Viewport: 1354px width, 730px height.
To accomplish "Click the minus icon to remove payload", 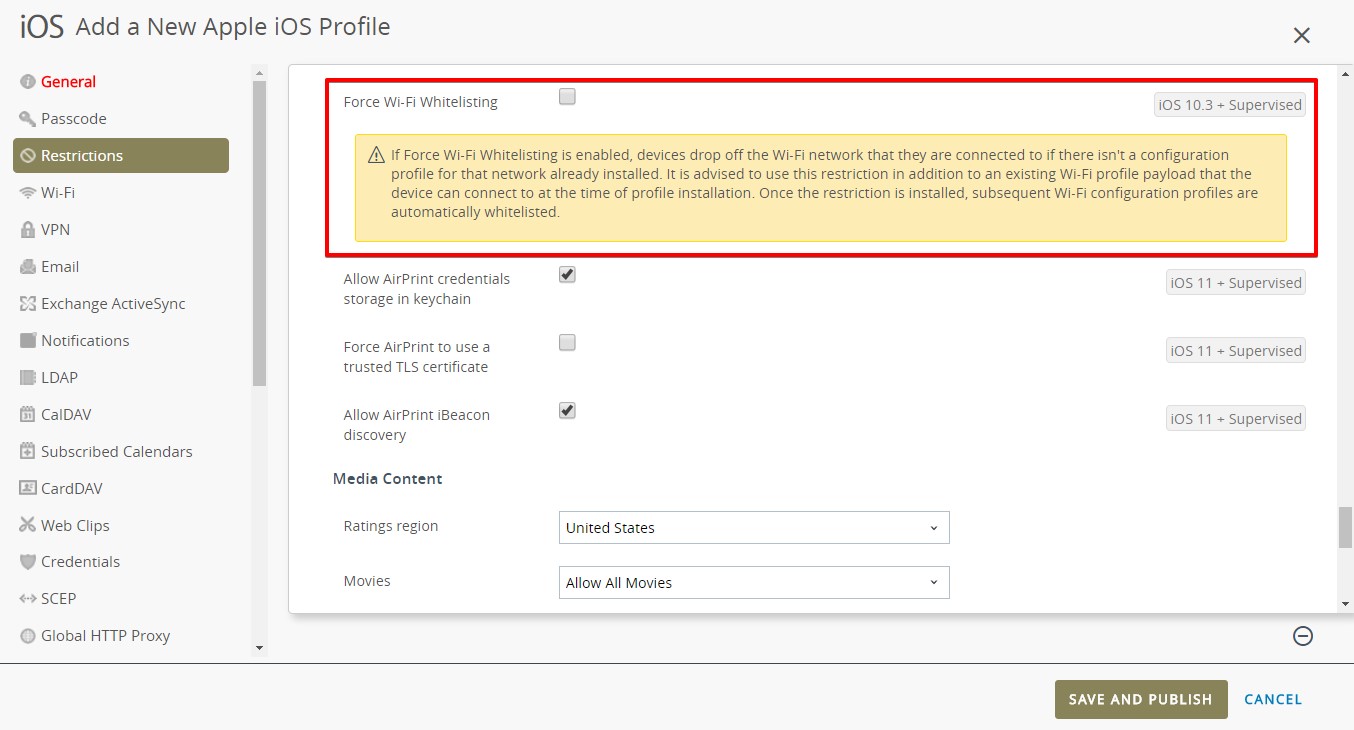I will (1302, 636).
